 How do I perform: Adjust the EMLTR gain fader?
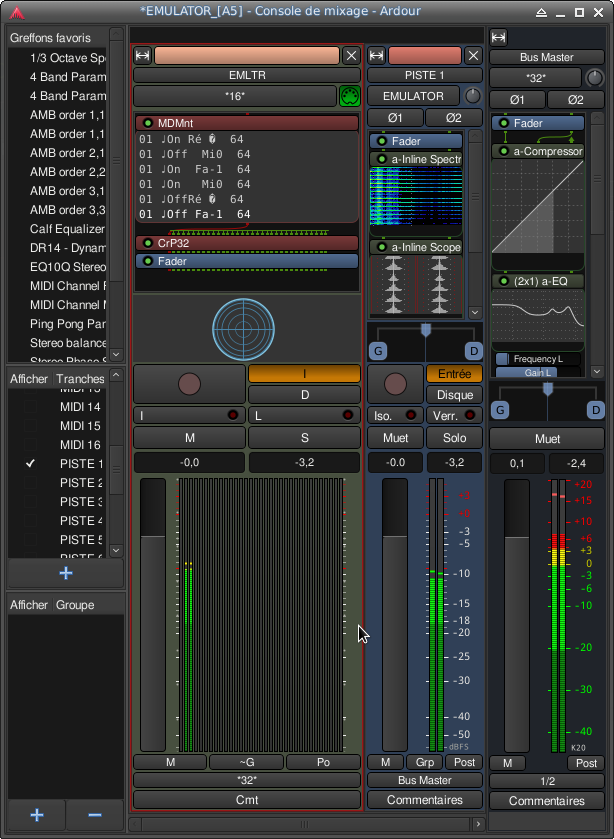pyautogui.click(x=153, y=615)
